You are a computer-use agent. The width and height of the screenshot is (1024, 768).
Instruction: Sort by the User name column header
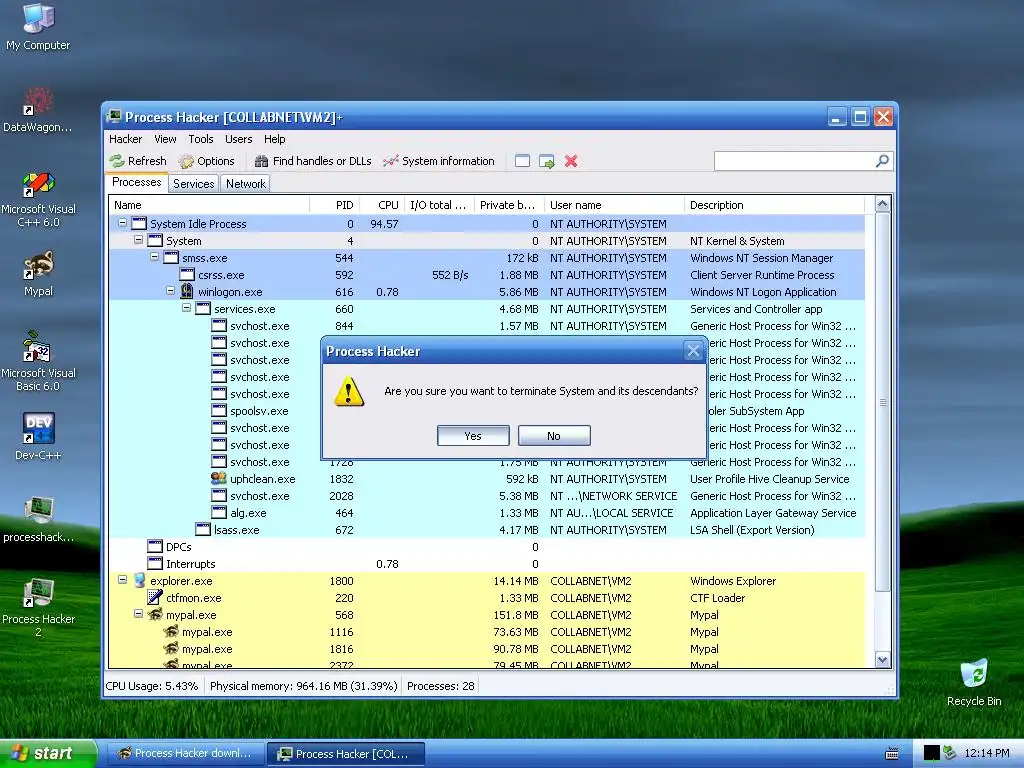(x=614, y=205)
